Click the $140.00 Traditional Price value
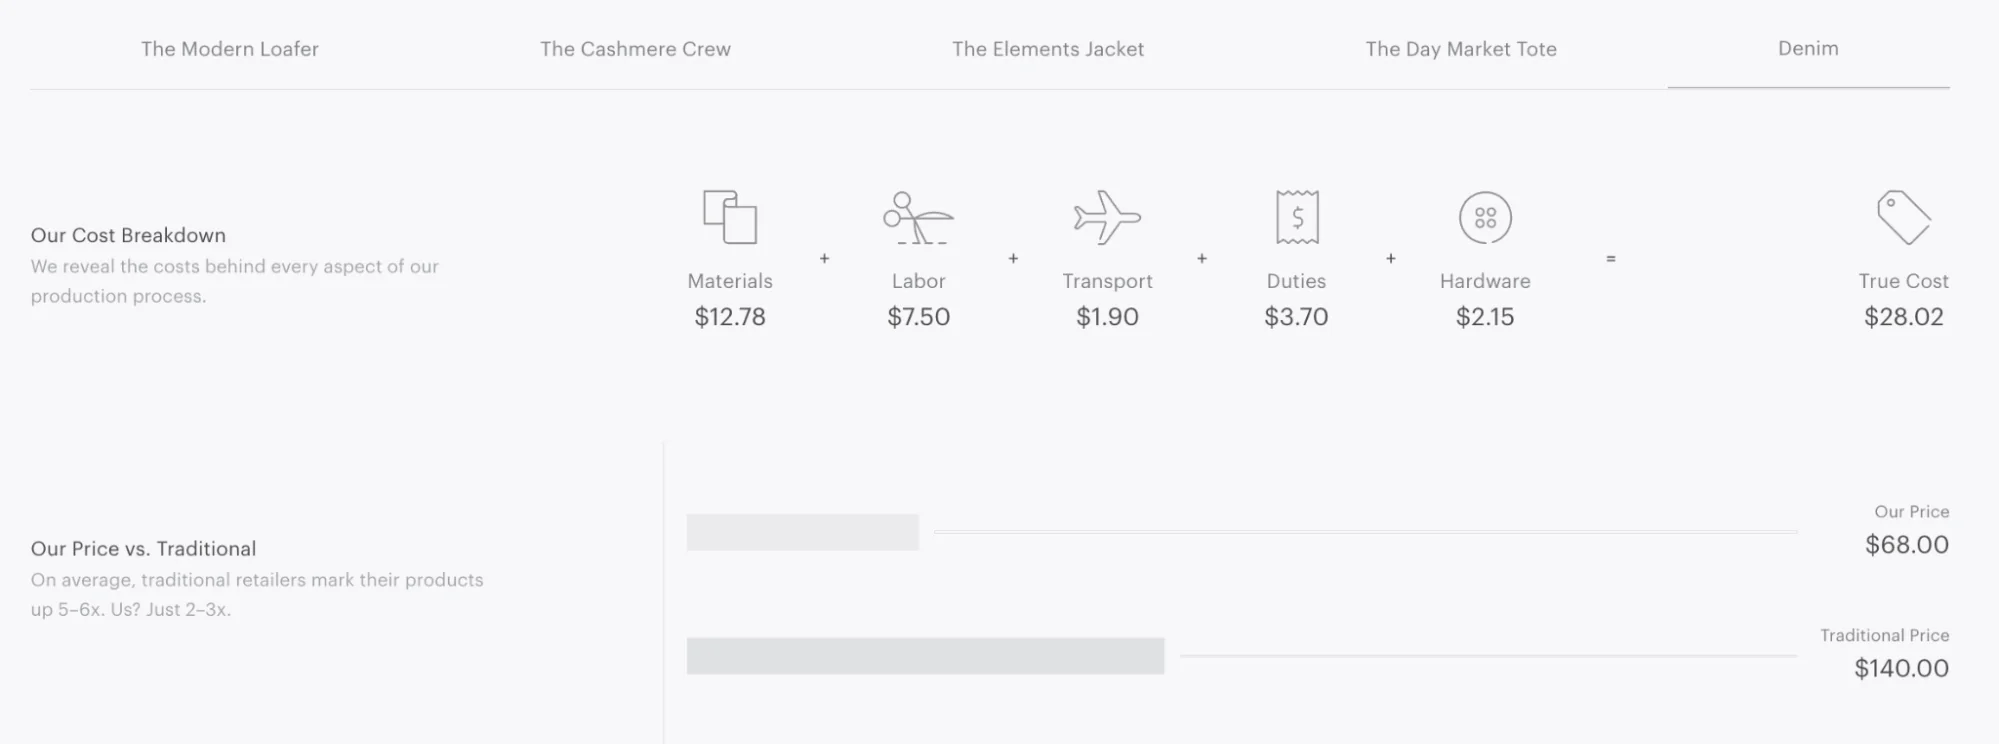Screen dimensions: 1999x744 [1901, 668]
